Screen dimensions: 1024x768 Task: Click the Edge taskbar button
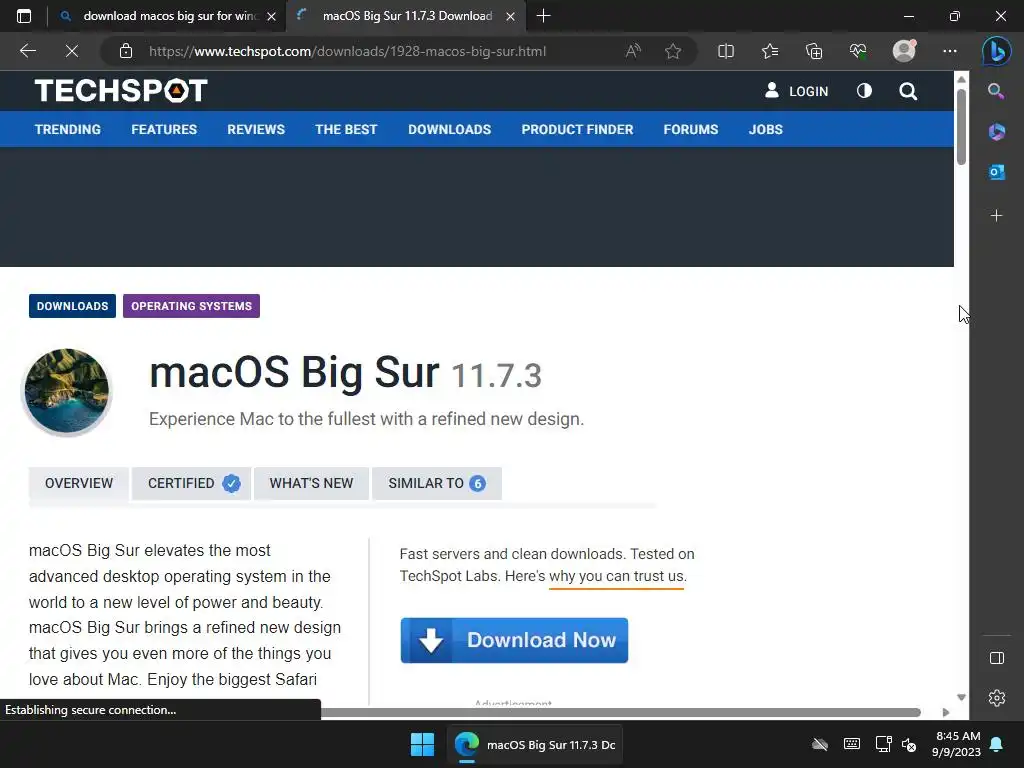coord(535,744)
